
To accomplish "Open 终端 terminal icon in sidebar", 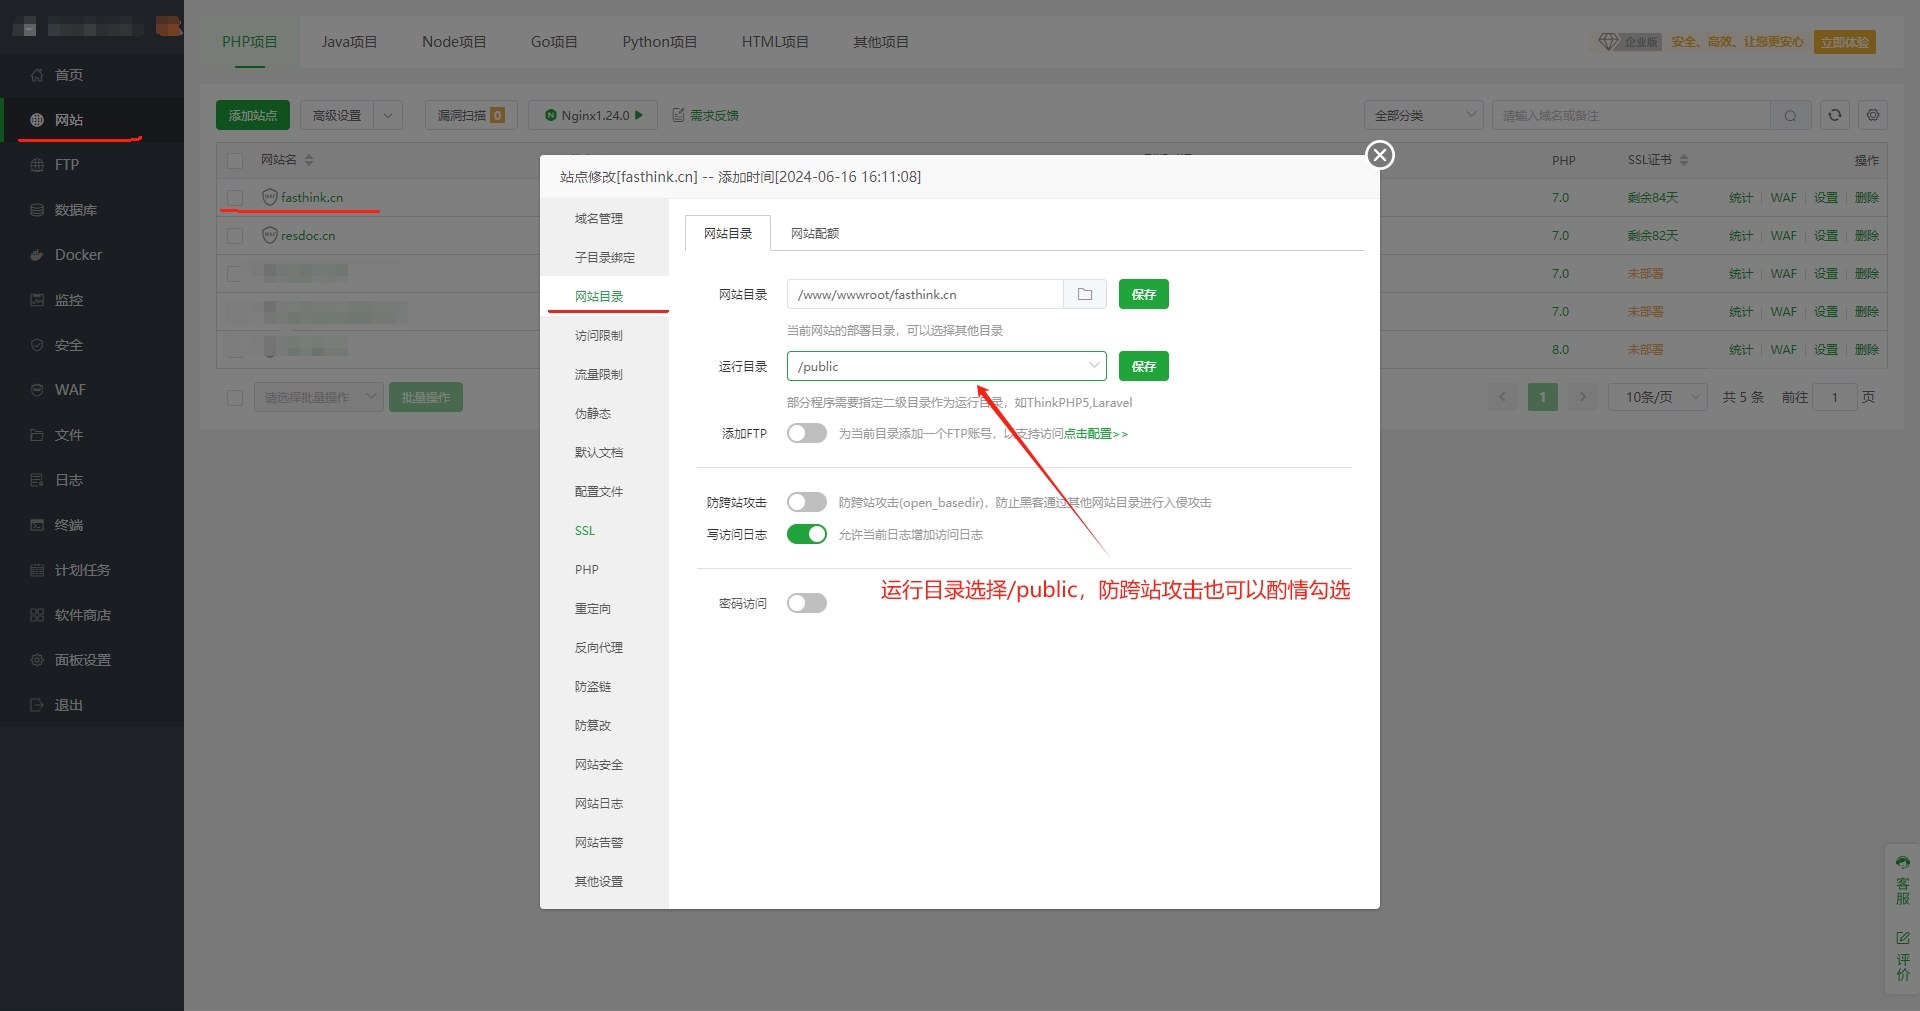I will pos(37,525).
